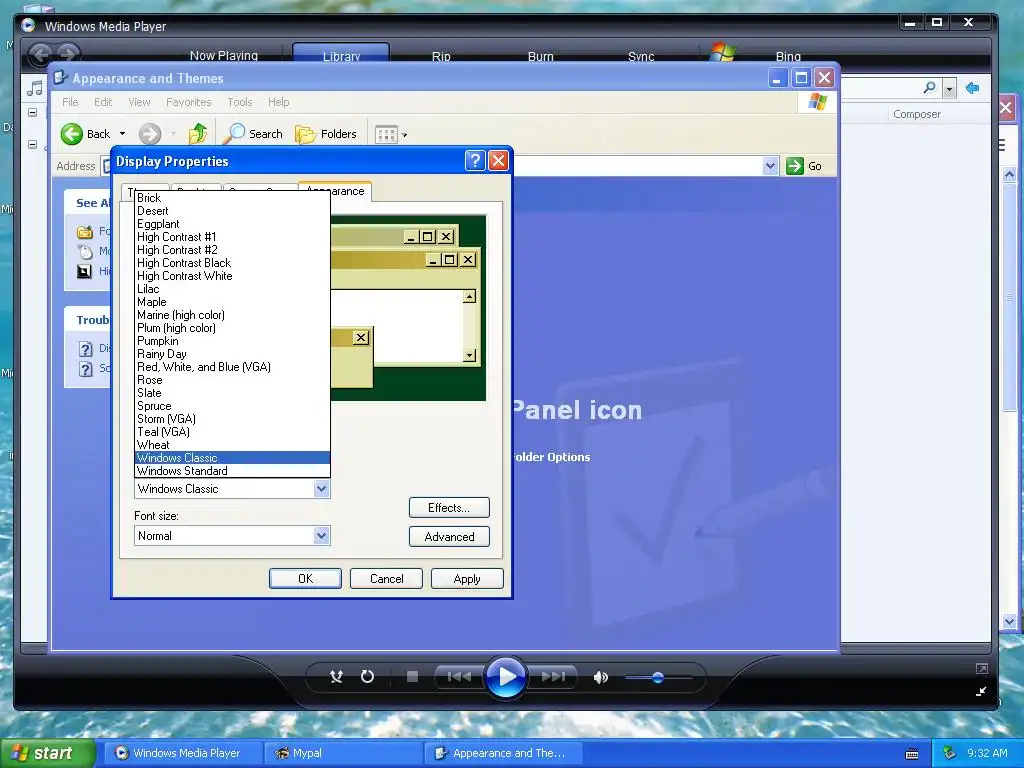Open the Tools menu

click(239, 102)
